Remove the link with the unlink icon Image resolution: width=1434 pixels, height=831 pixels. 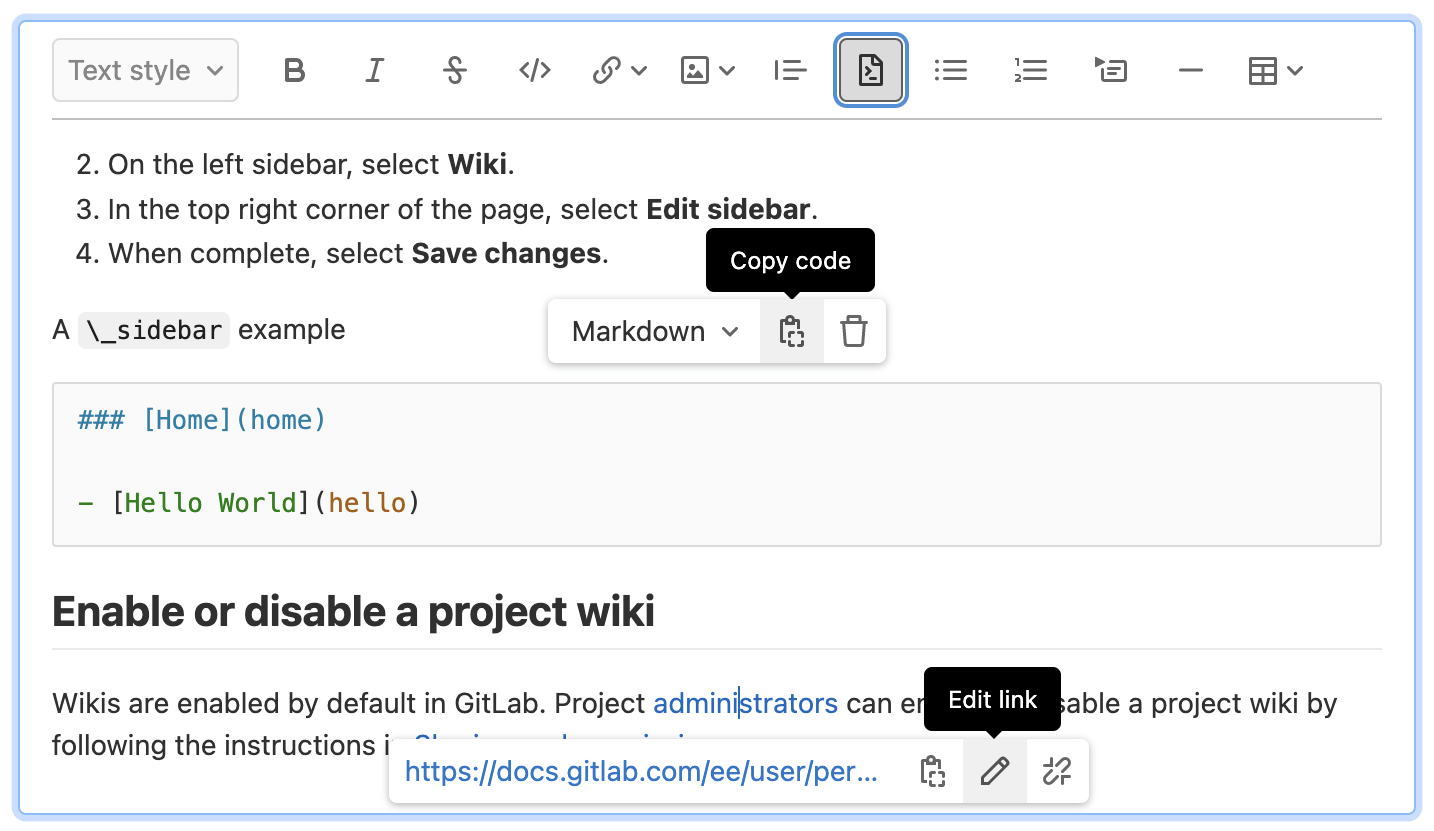[1057, 771]
